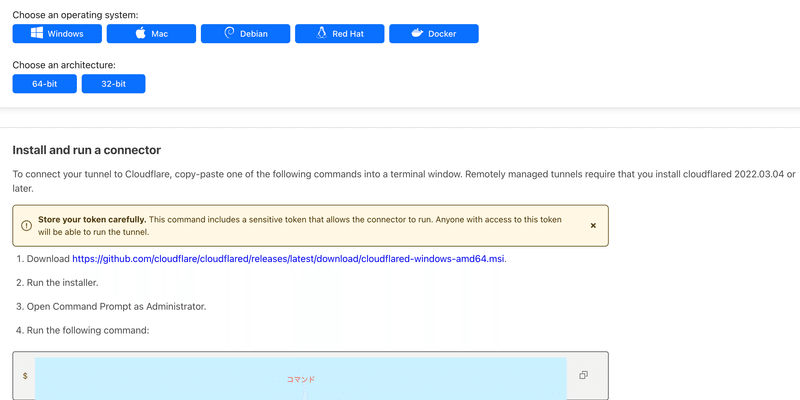Click '3. Open Command Prompt as Administrator.' step

pyautogui.click(x=111, y=307)
